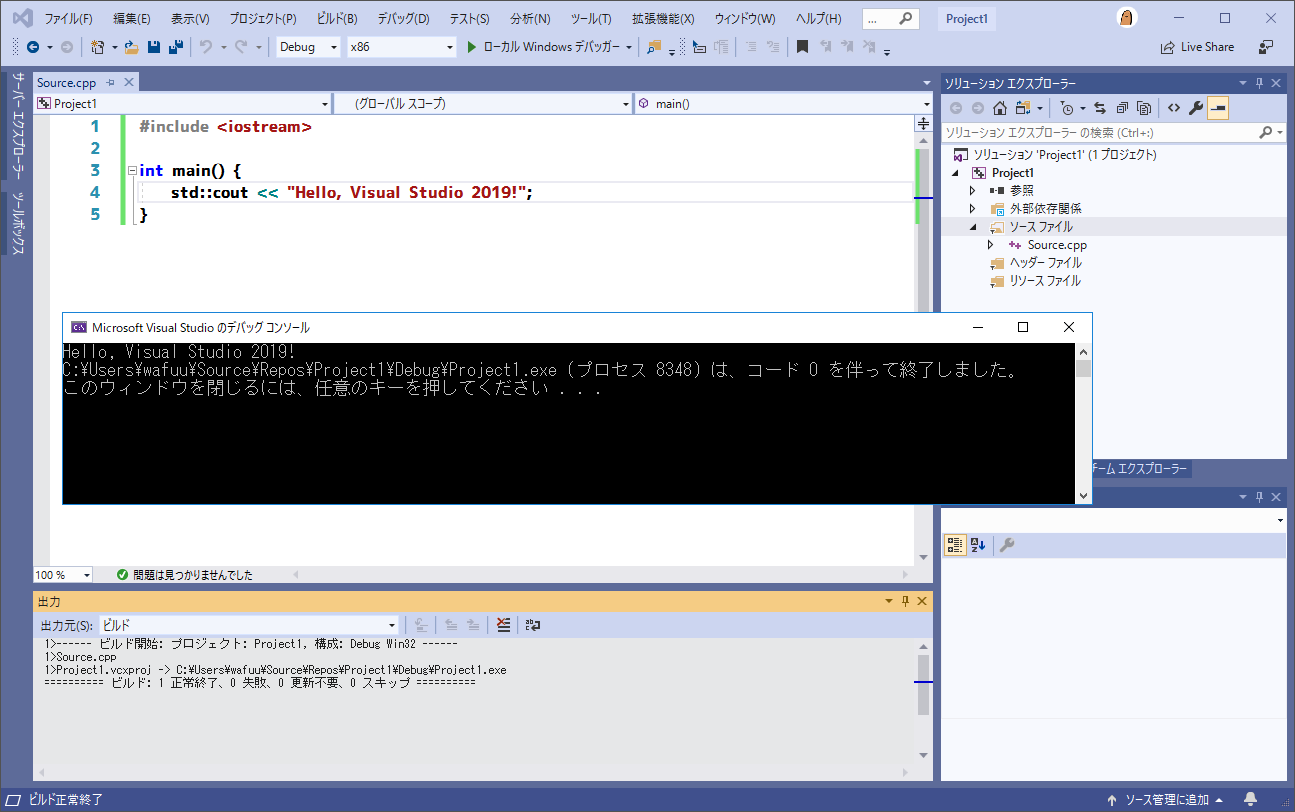This screenshot has height=812, width=1295.
Task: Click the Word Wrap icon in output pane
Action: click(x=532, y=625)
